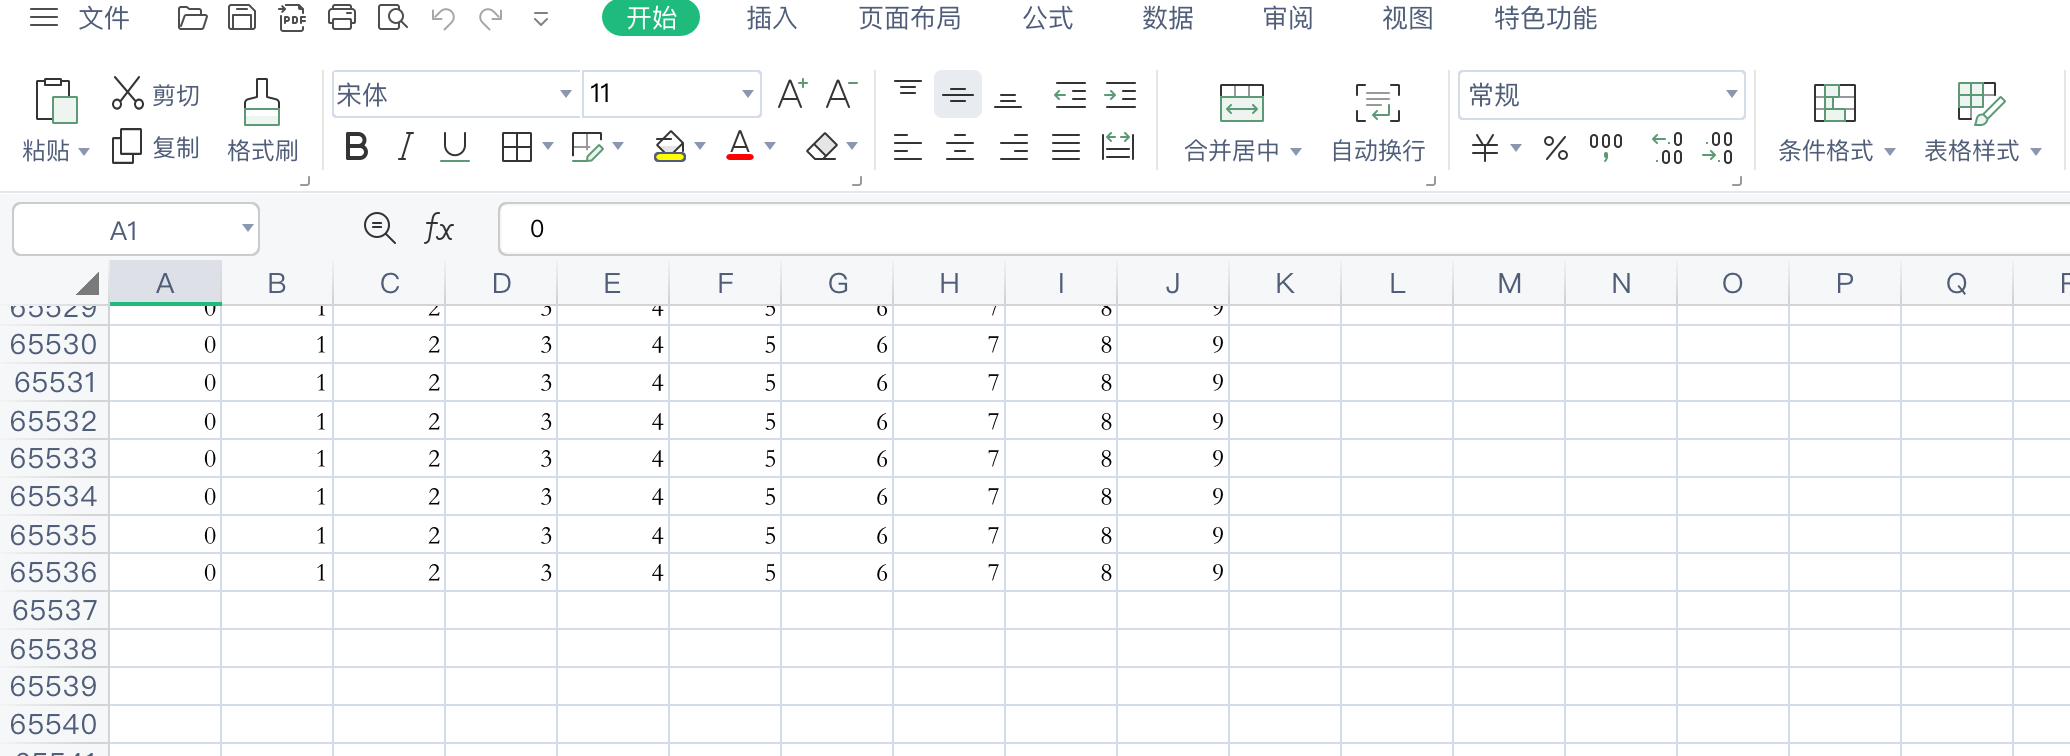Click the Format Painter (格式刷) icon

pyautogui.click(x=262, y=103)
